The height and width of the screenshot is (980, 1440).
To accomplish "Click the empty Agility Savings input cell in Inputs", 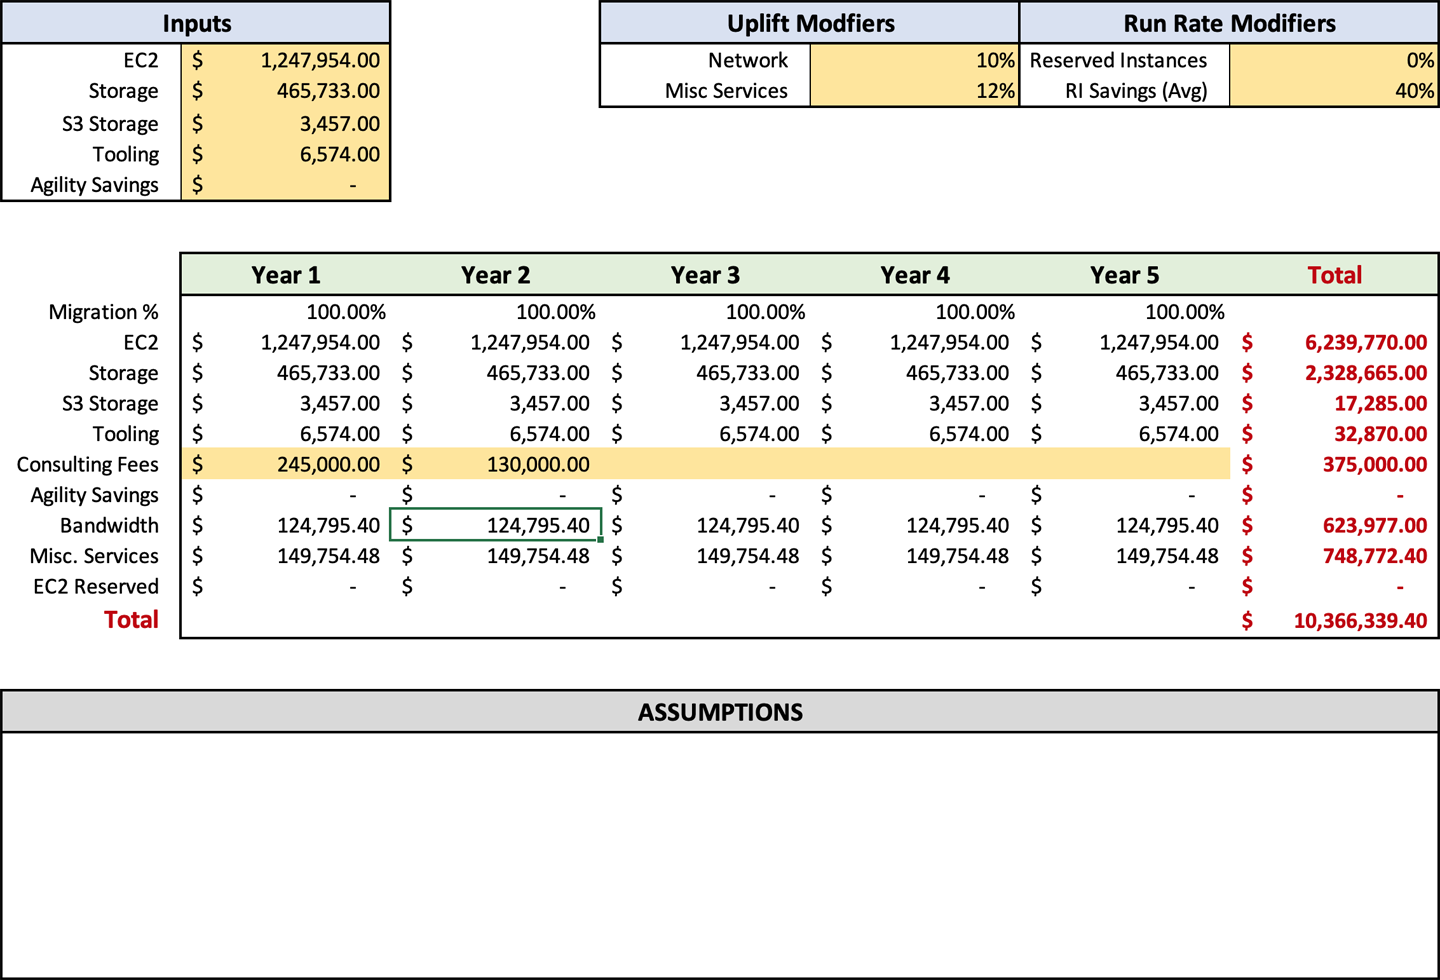I will (x=286, y=185).
